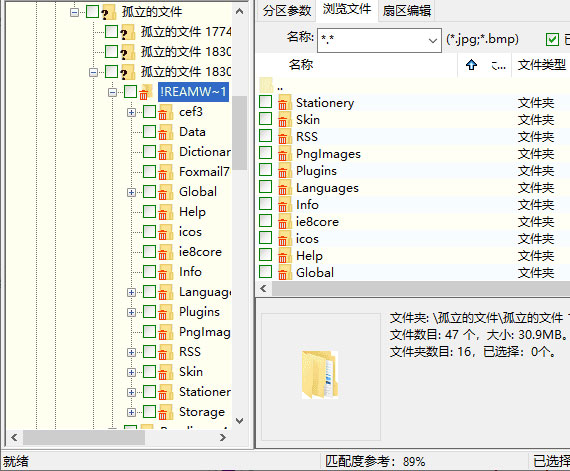Click the parent directory '..' folder icon
The image size is (570, 471).
point(266,85)
